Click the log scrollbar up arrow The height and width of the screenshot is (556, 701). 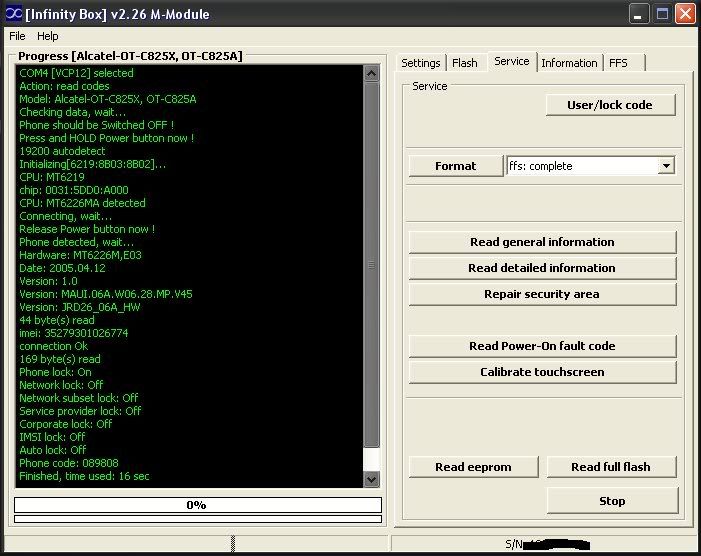tap(372, 73)
